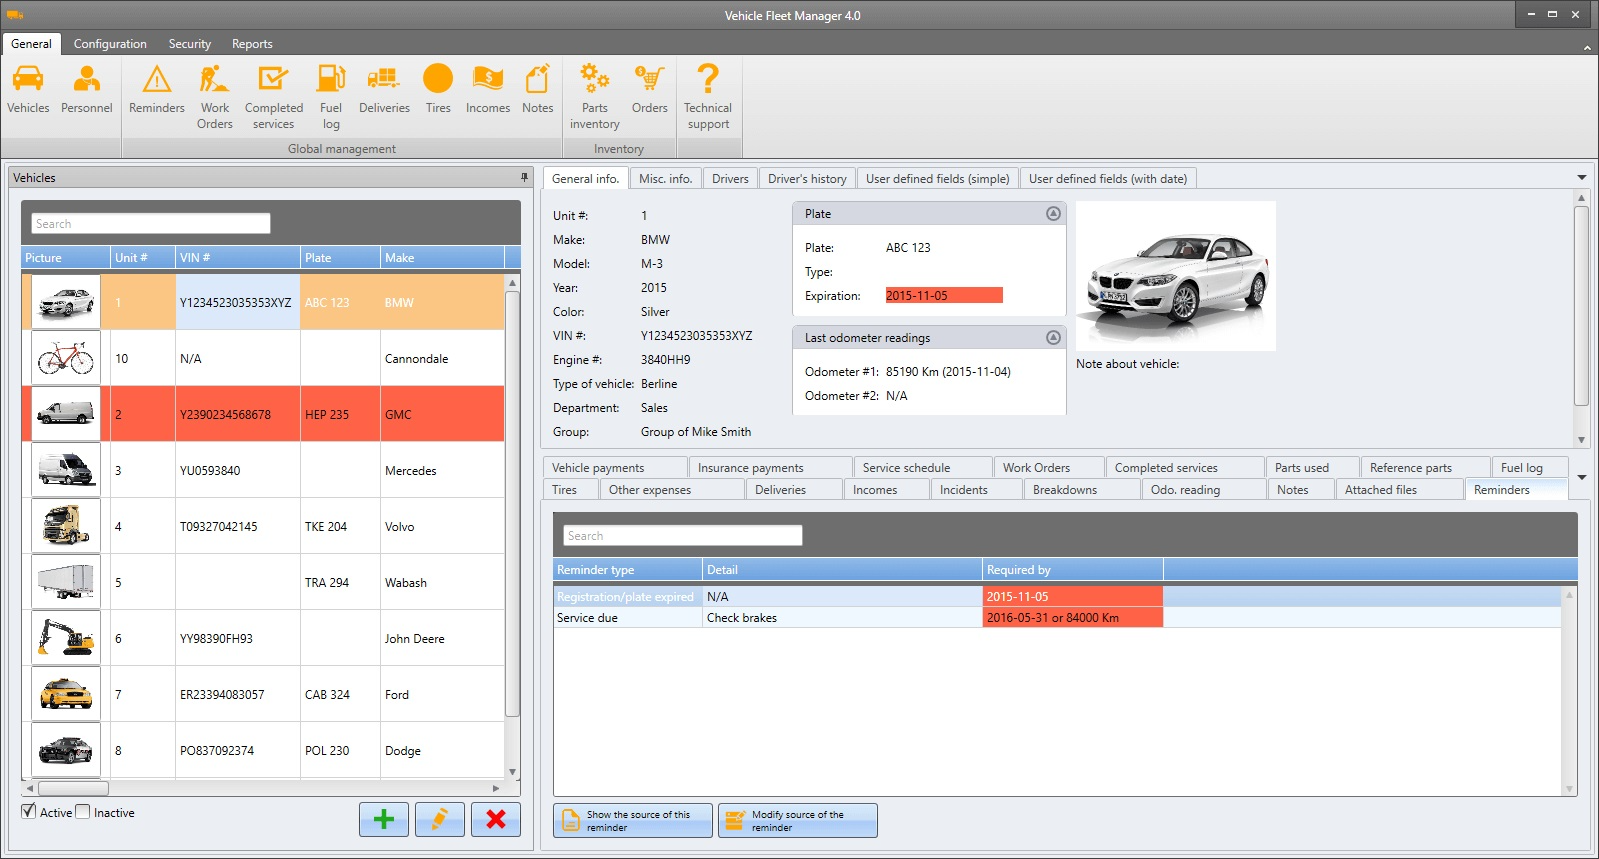Click Modify source of the reminder
The height and width of the screenshot is (859, 1599).
(x=798, y=820)
